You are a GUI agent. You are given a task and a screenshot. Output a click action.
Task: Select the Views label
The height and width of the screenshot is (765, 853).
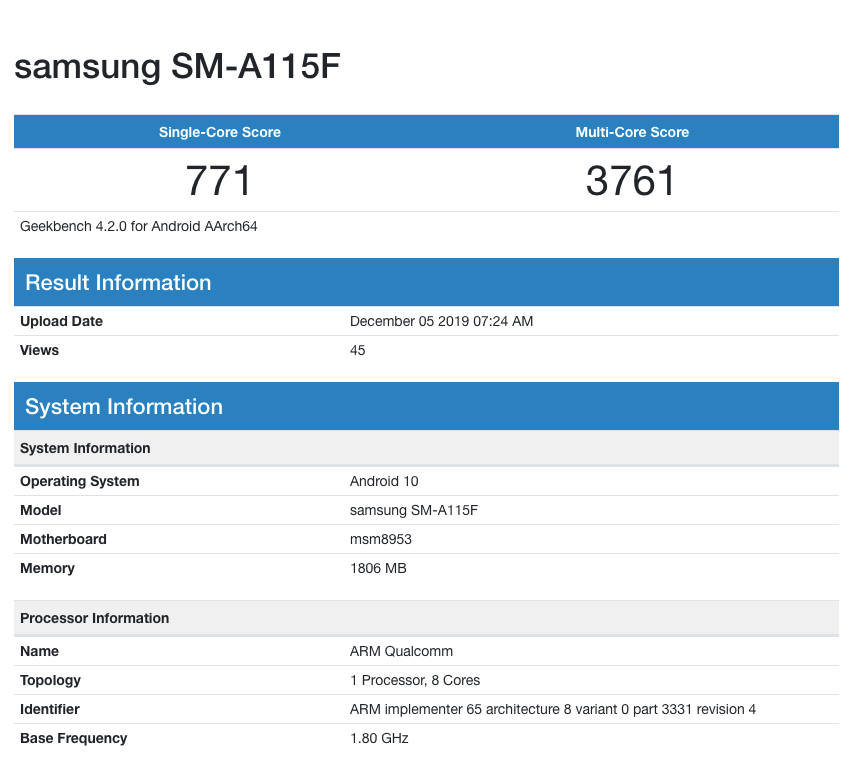point(39,350)
